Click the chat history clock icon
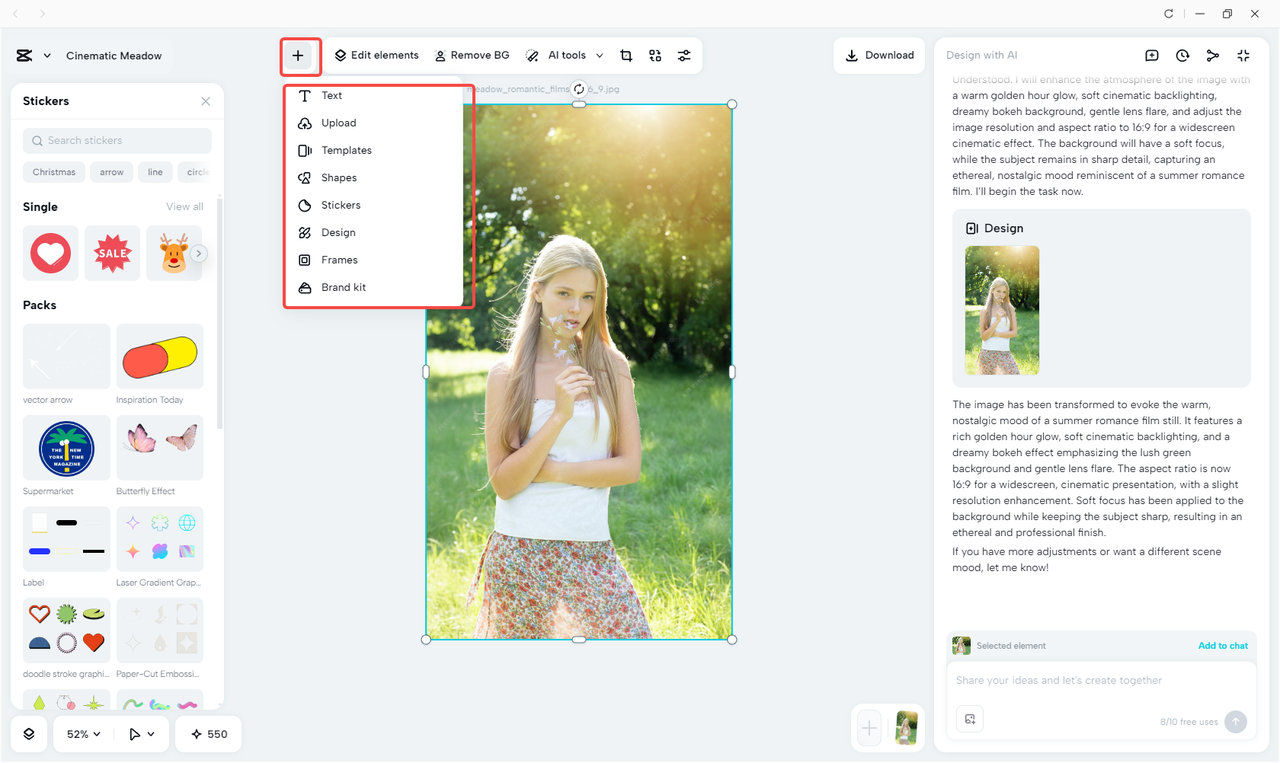Image resolution: width=1280 pixels, height=763 pixels. [1182, 55]
